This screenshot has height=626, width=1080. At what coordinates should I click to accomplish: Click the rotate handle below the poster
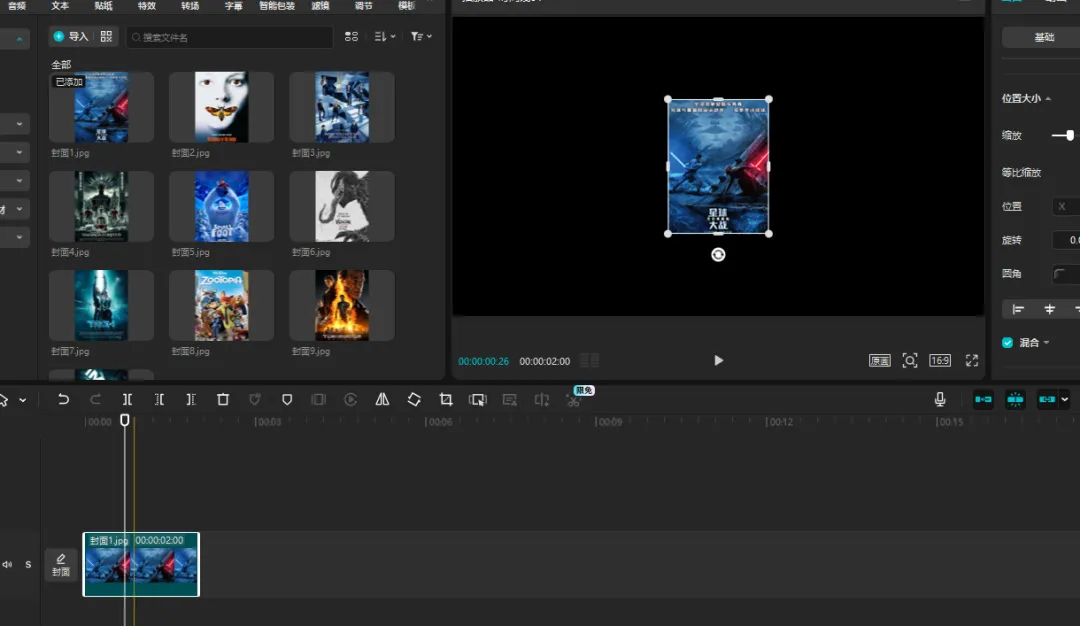pos(718,255)
